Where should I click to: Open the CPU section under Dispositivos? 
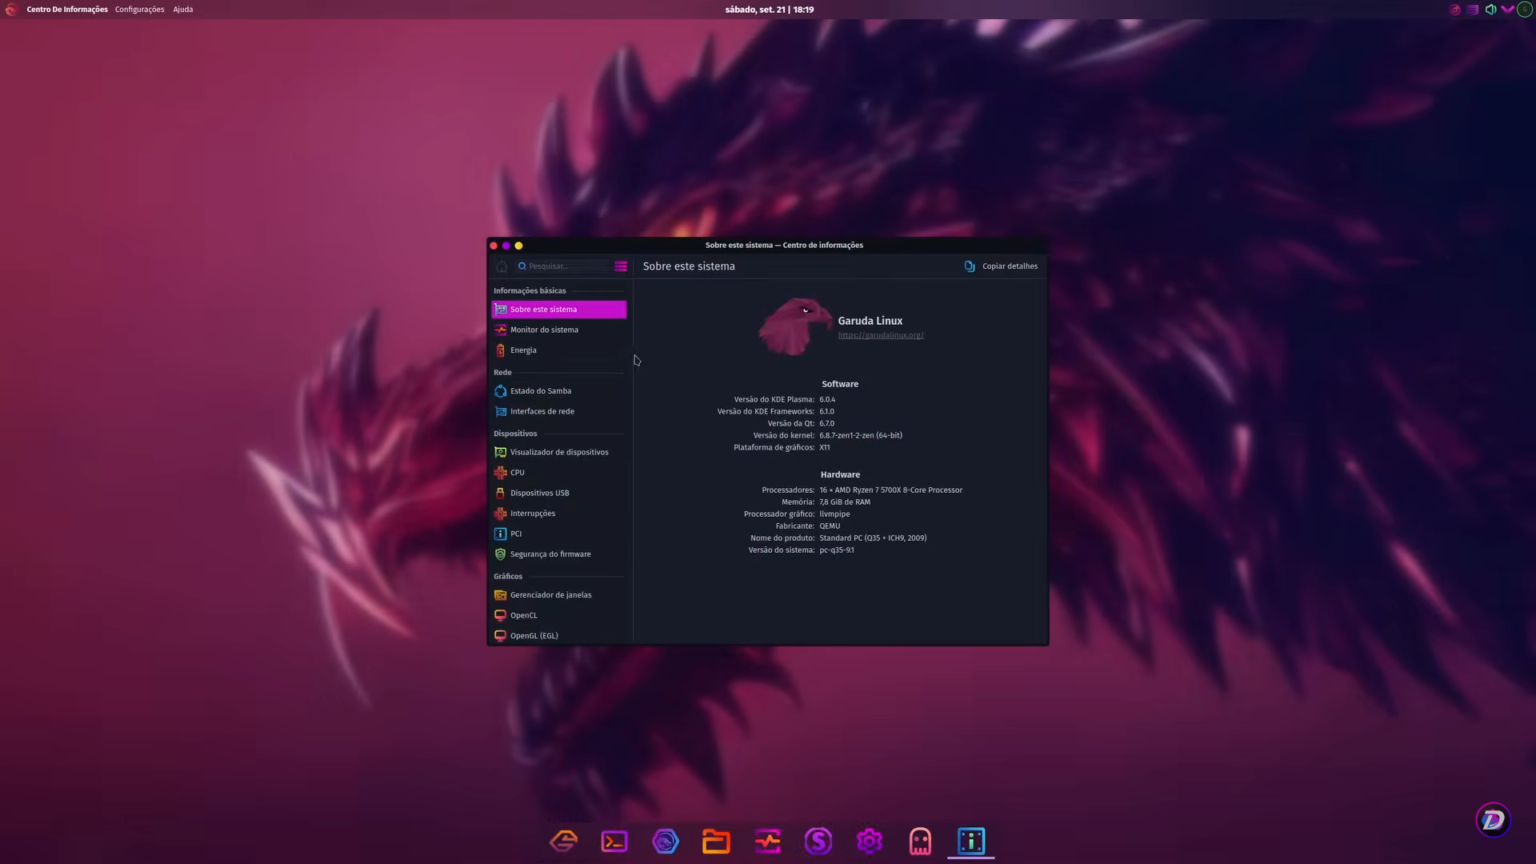coord(517,472)
